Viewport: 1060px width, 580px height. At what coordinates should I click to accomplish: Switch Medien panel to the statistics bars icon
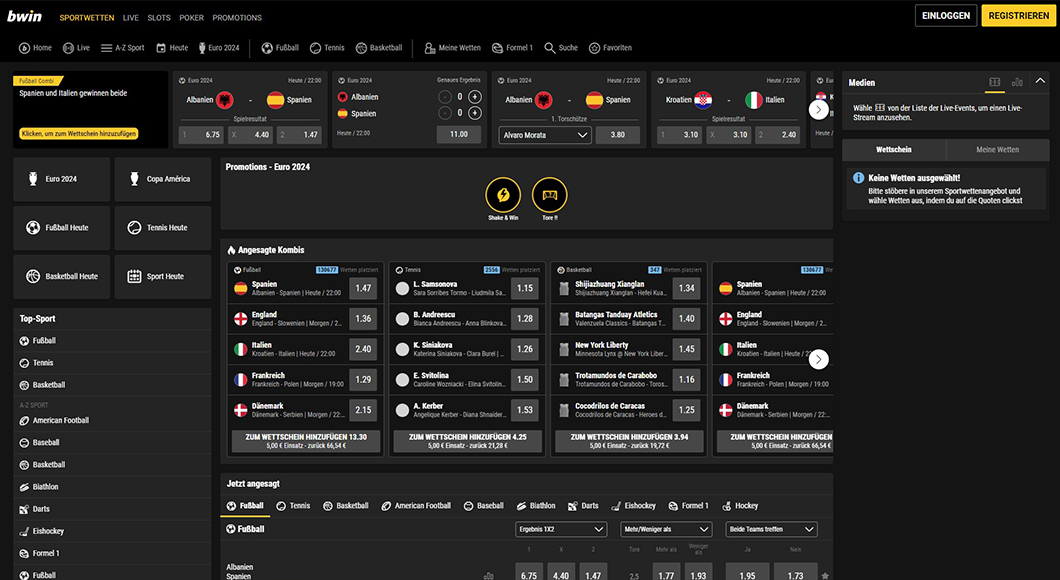click(1017, 82)
